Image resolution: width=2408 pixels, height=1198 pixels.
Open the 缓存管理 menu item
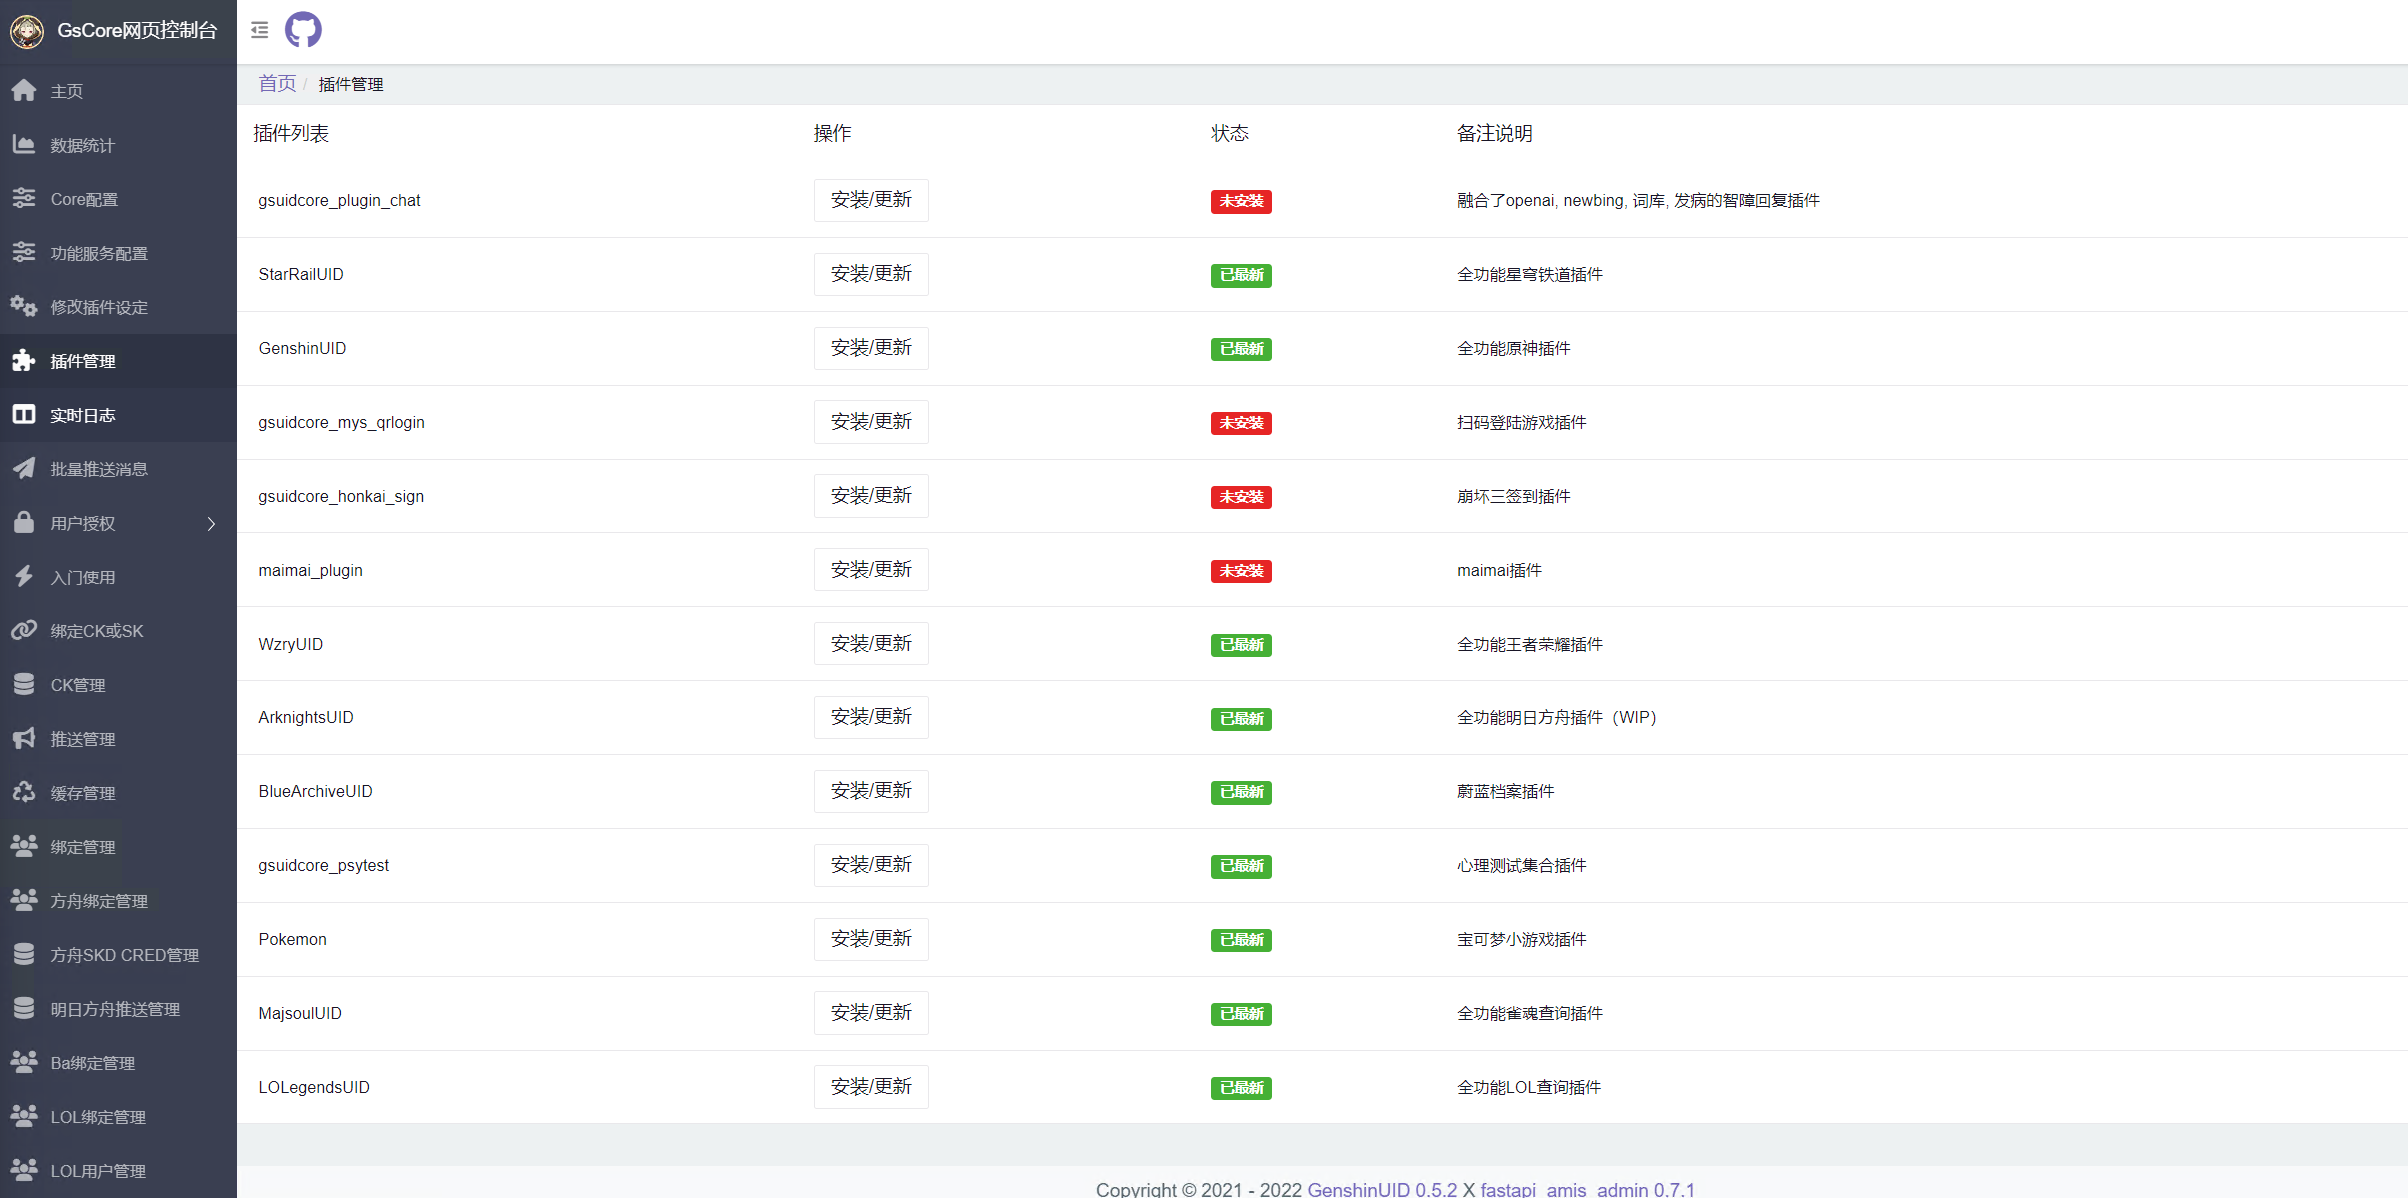[x=118, y=793]
